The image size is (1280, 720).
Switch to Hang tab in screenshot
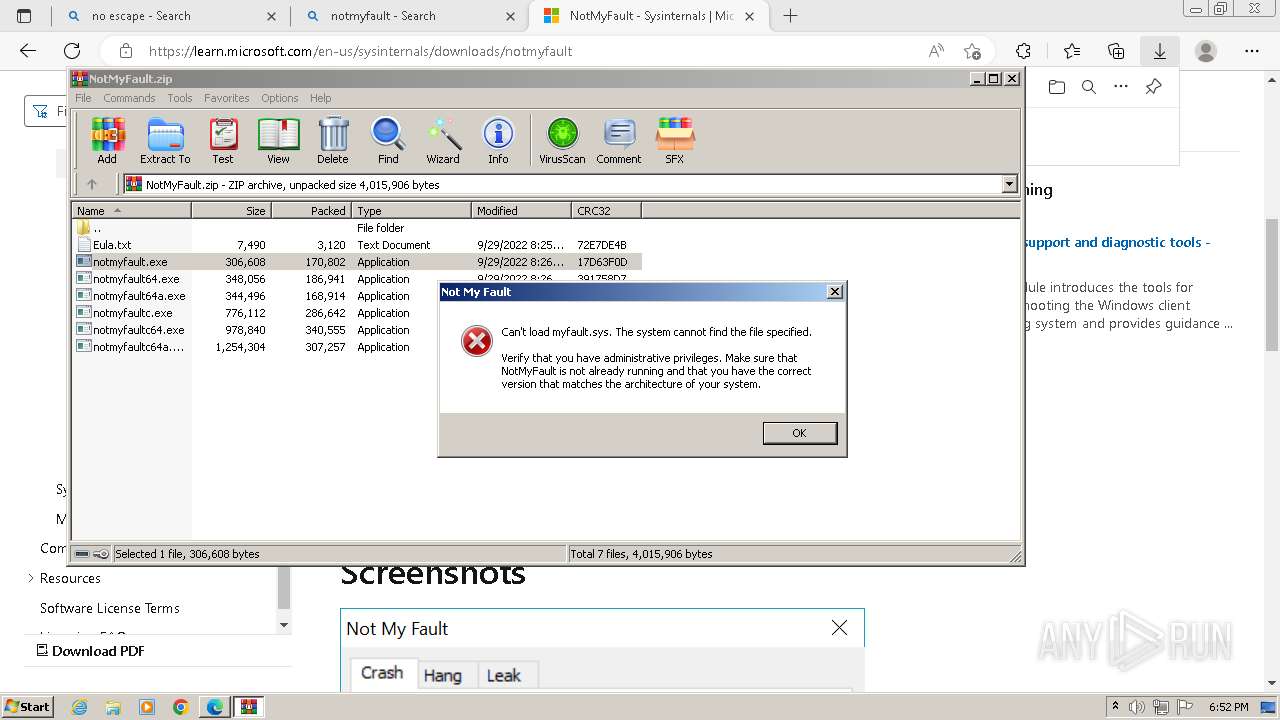pos(442,675)
